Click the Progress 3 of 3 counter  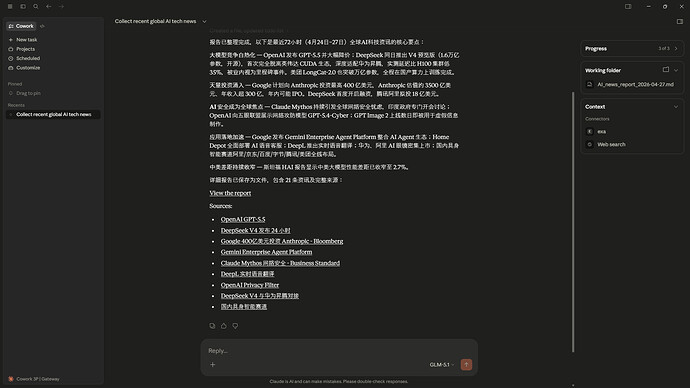[664, 49]
